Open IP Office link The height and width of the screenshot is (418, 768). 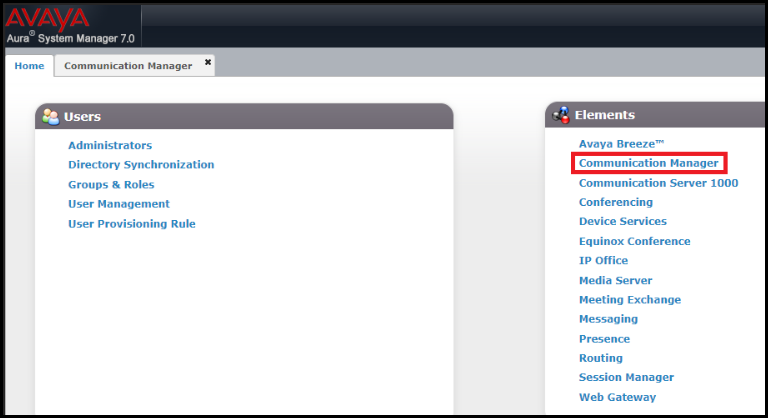click(x=603, y=260)
